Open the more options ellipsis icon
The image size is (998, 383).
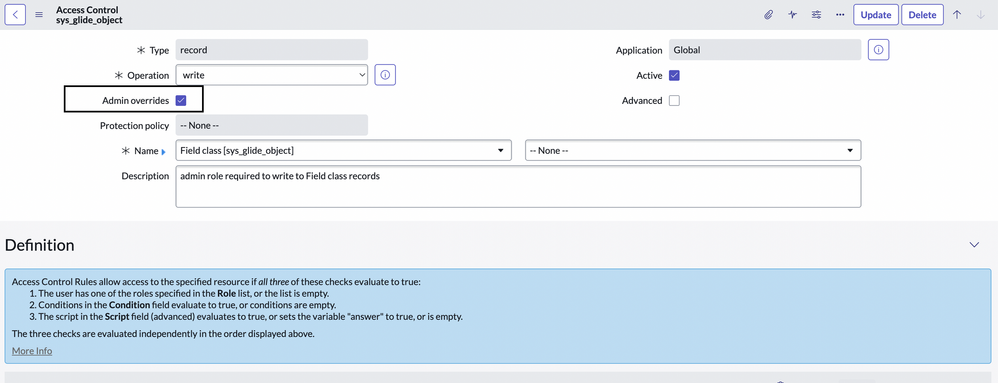click(x=840, y=15)
